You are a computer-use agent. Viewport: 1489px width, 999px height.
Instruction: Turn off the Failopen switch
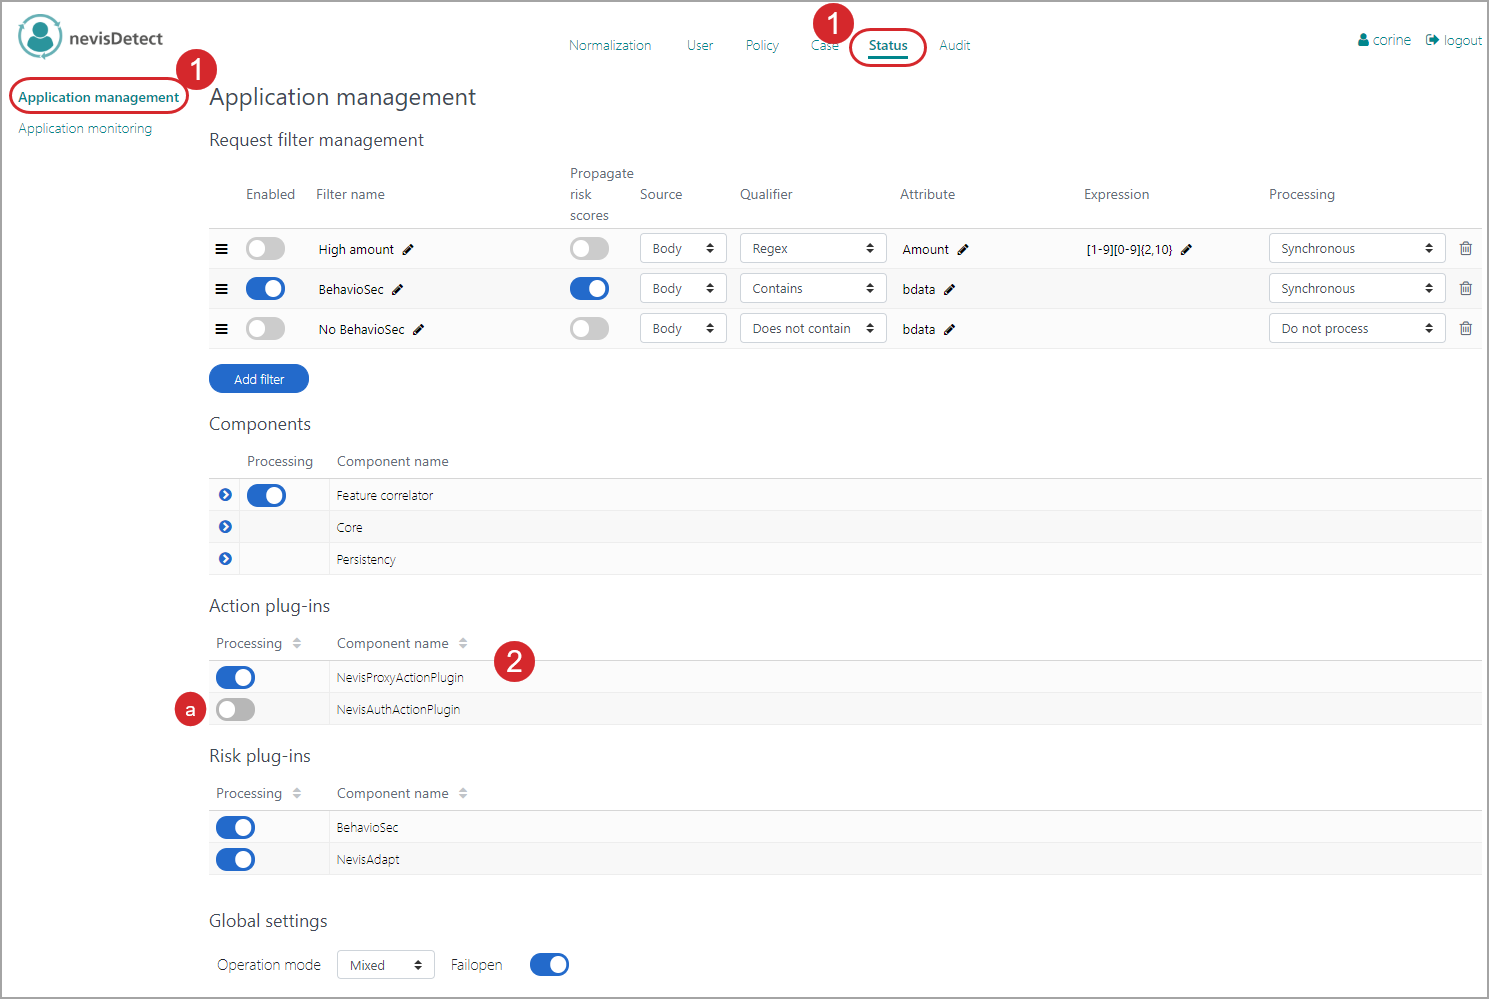point(549,965)
